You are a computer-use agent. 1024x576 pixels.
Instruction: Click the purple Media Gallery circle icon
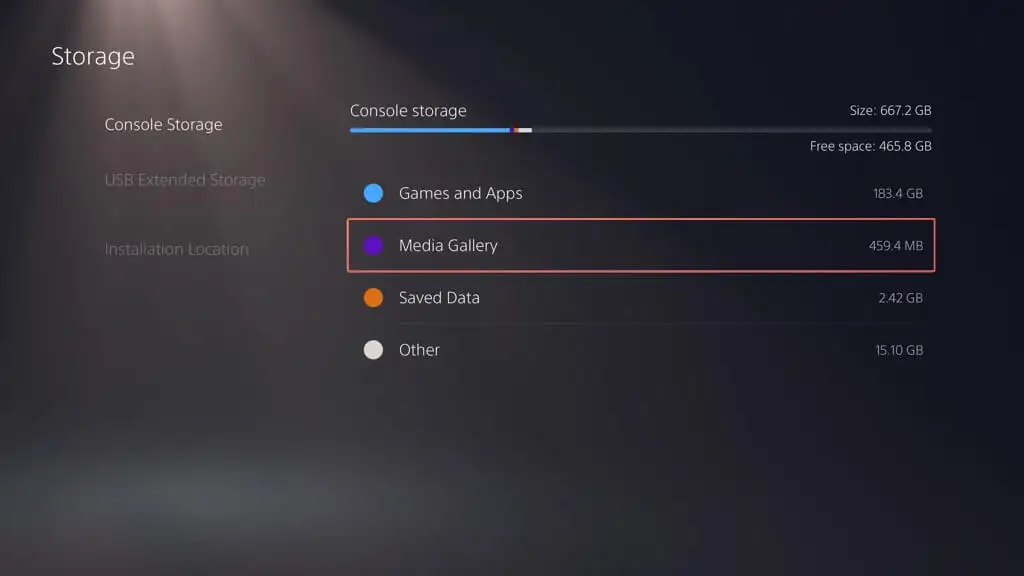point(374,246)
